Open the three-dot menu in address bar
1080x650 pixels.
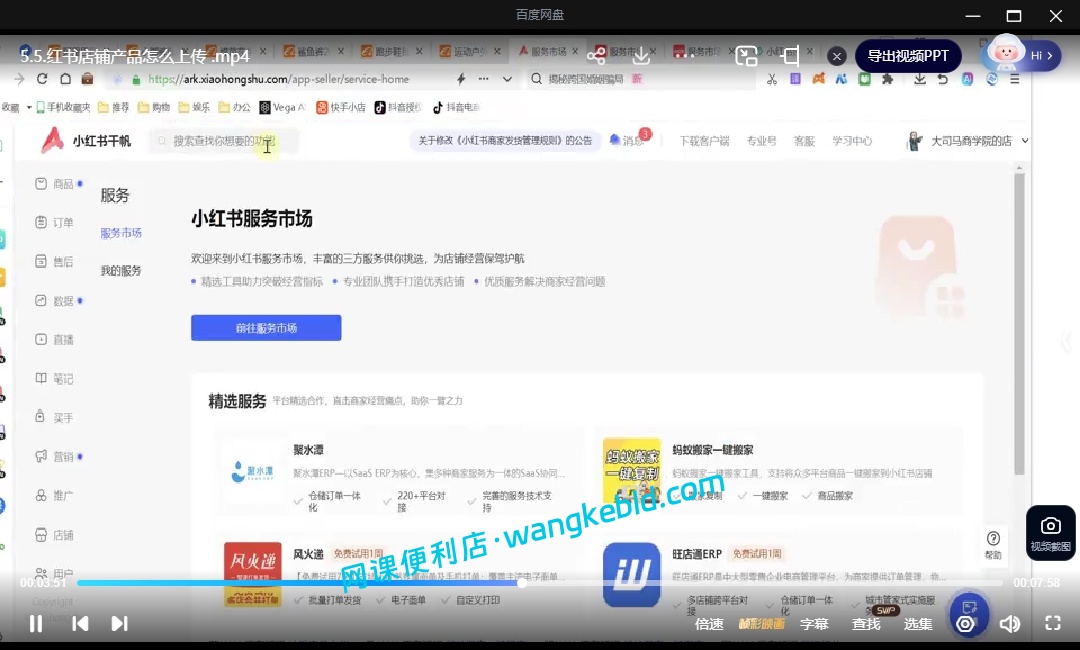484,78
